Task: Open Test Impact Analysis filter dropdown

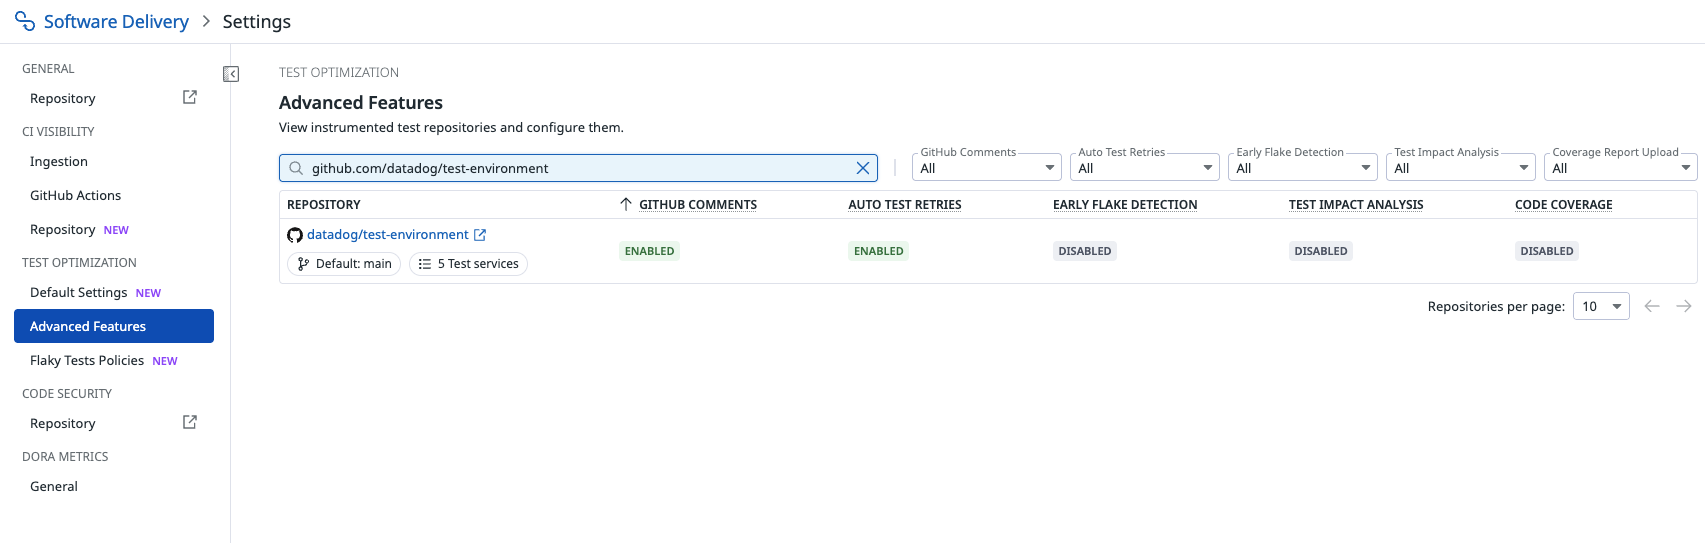Action: [1461, 168]
